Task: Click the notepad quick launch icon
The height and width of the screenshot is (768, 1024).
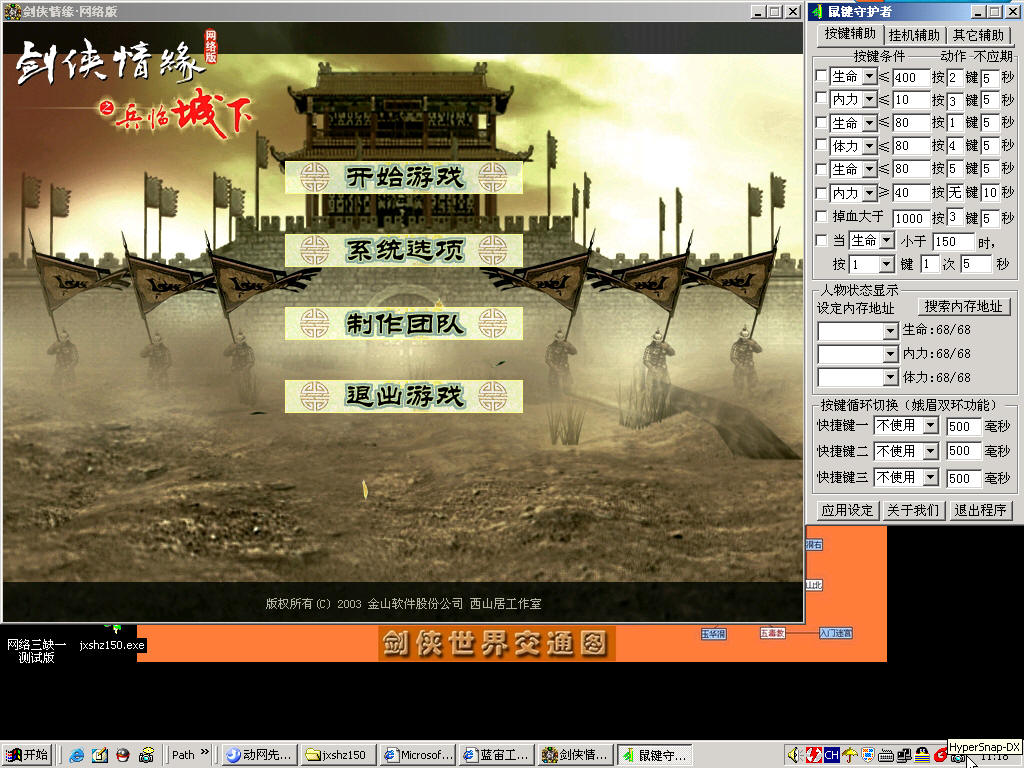Action: point(99,755)
